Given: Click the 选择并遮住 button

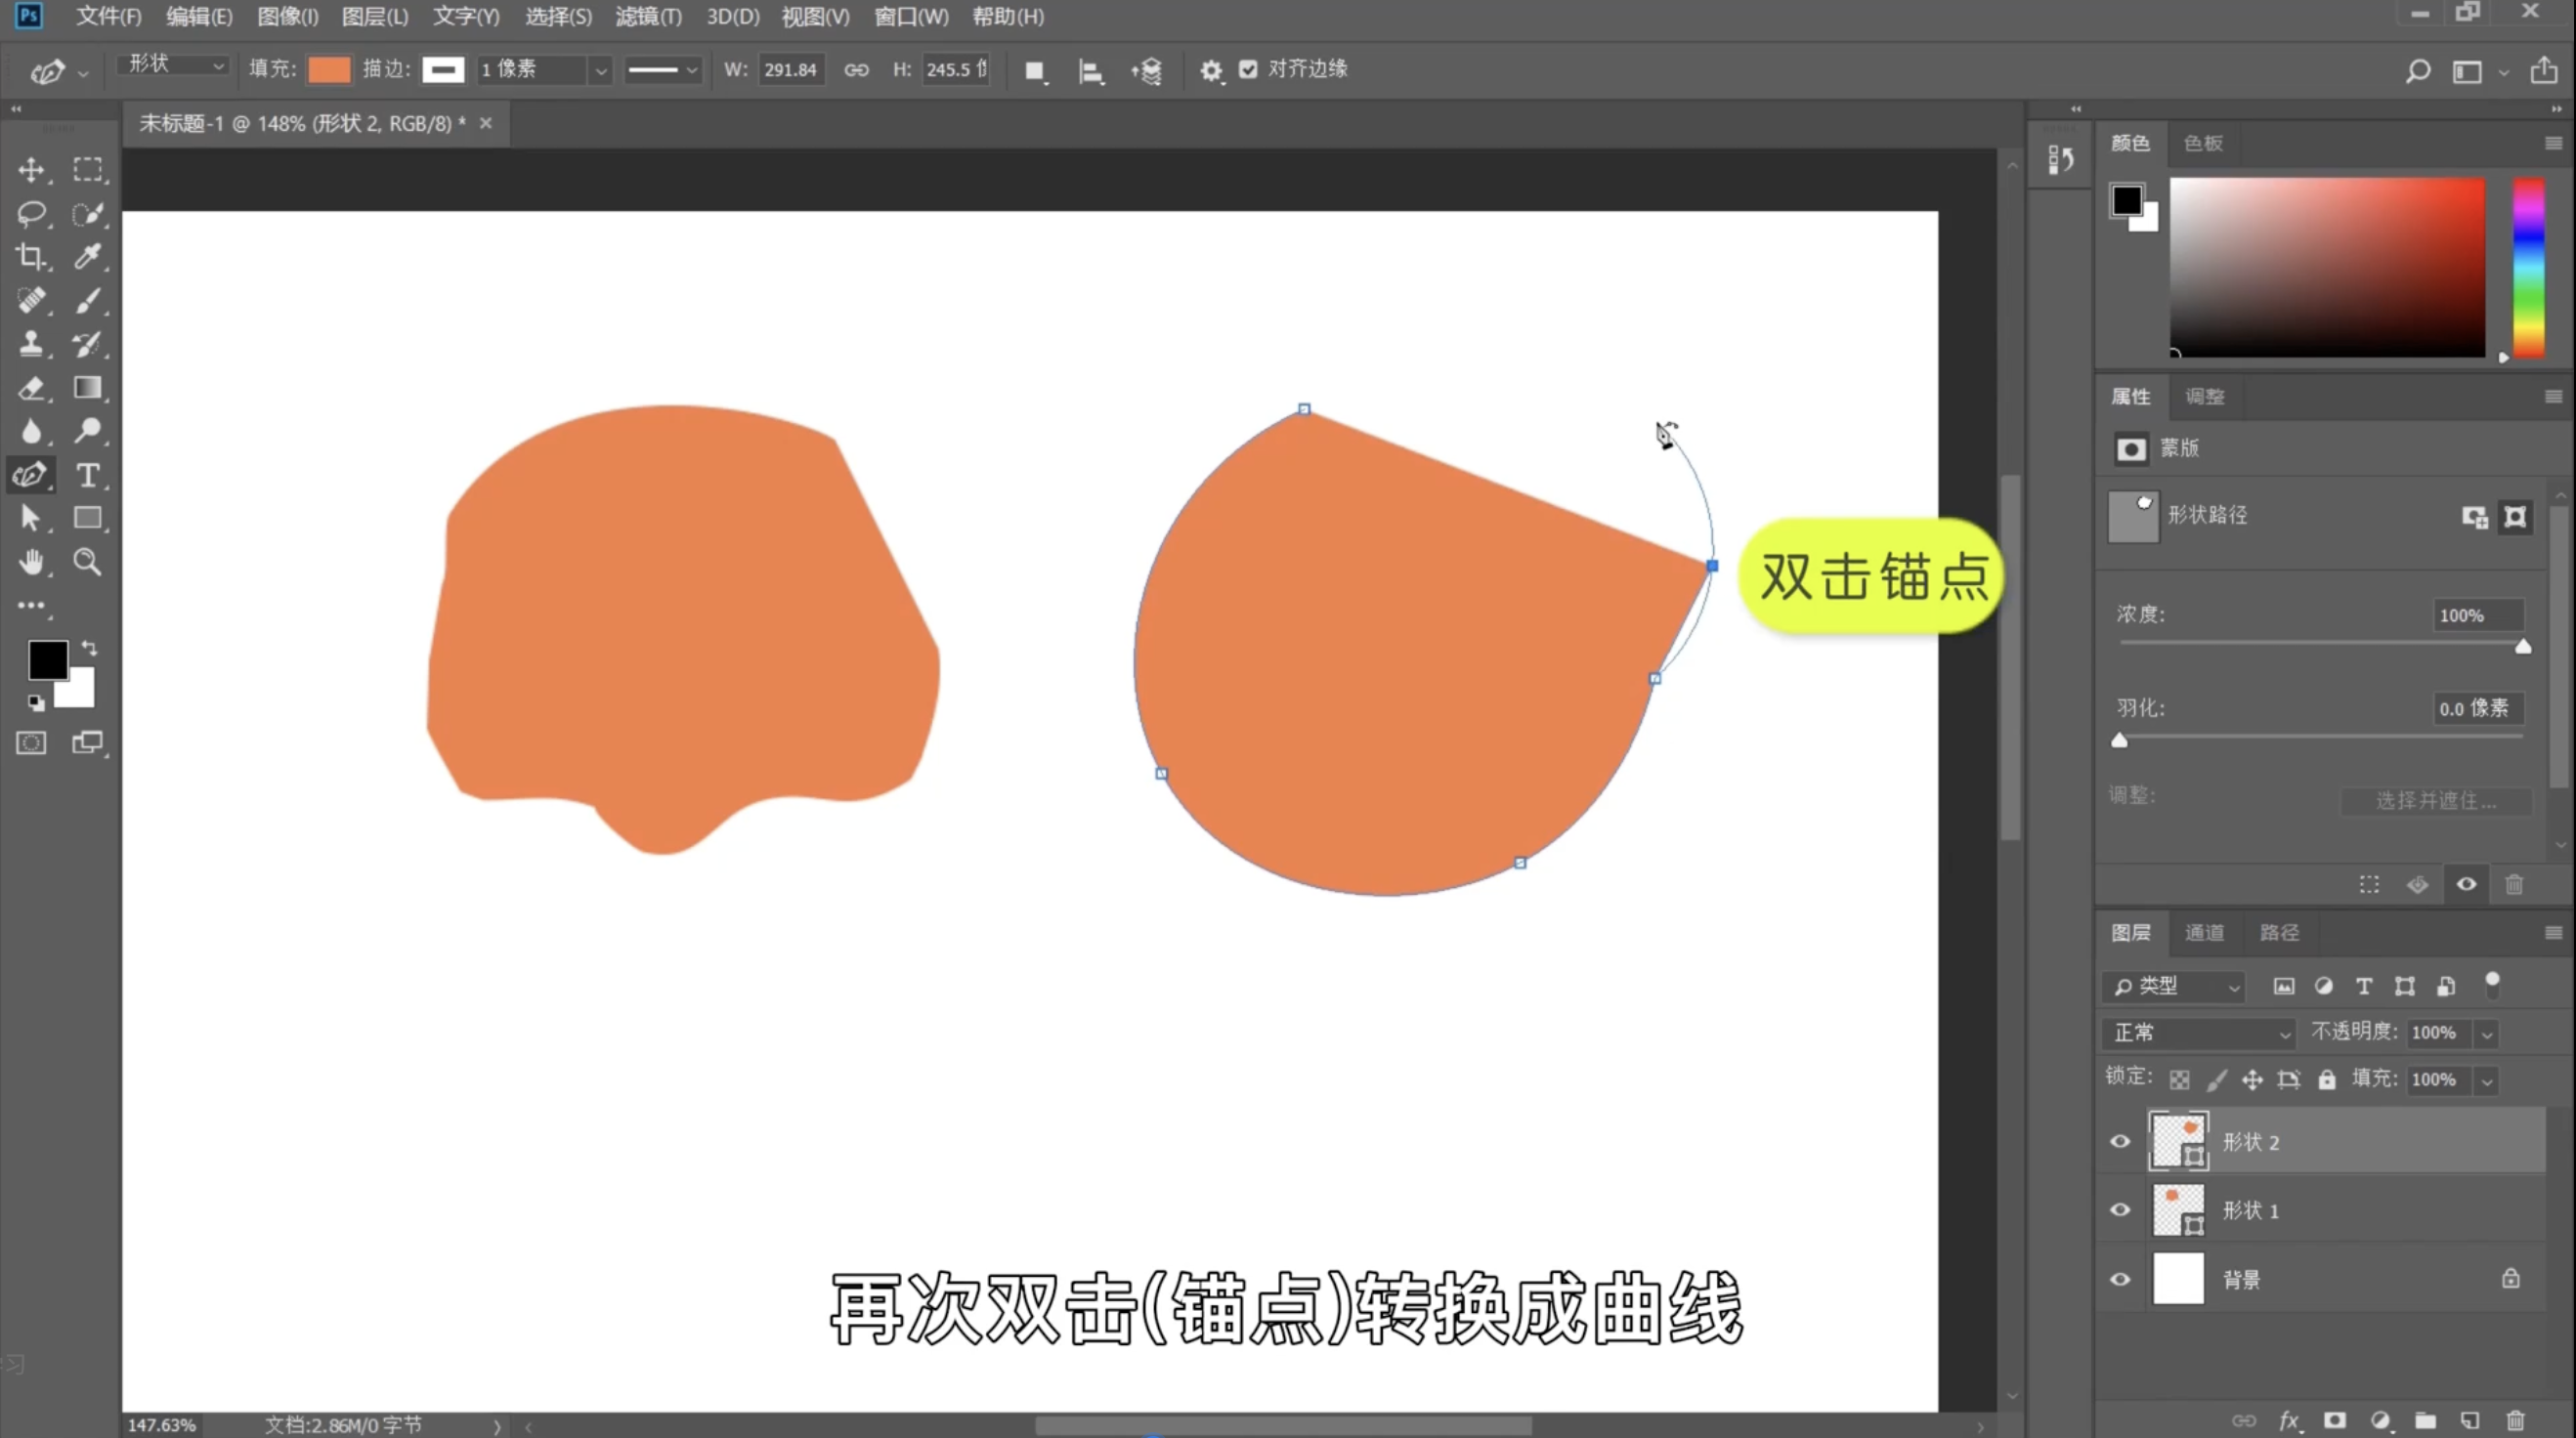Looking at the screenshot, I should (2435, 801).
